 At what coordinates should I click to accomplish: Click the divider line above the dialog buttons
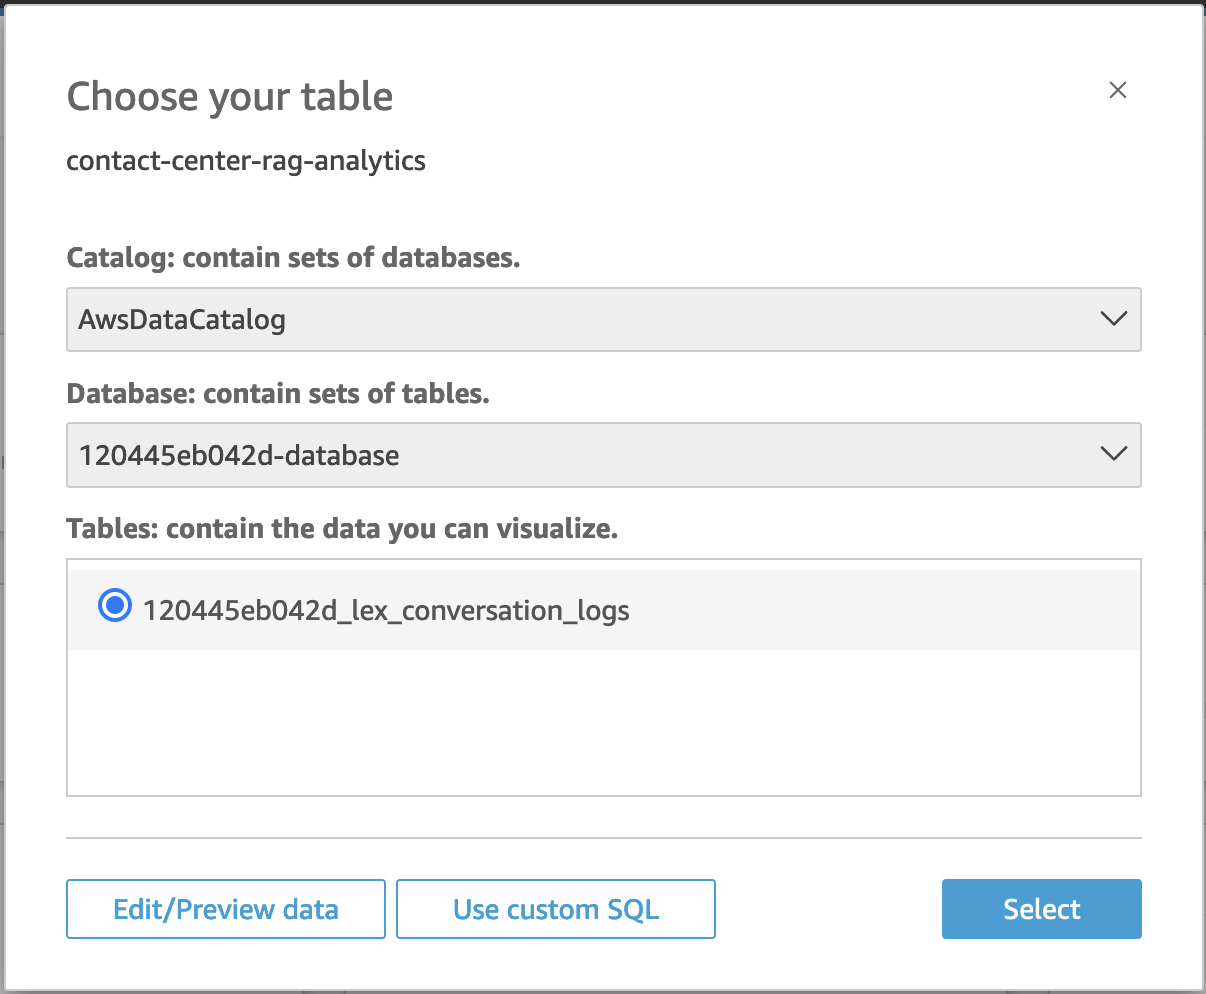pos(603,838)
